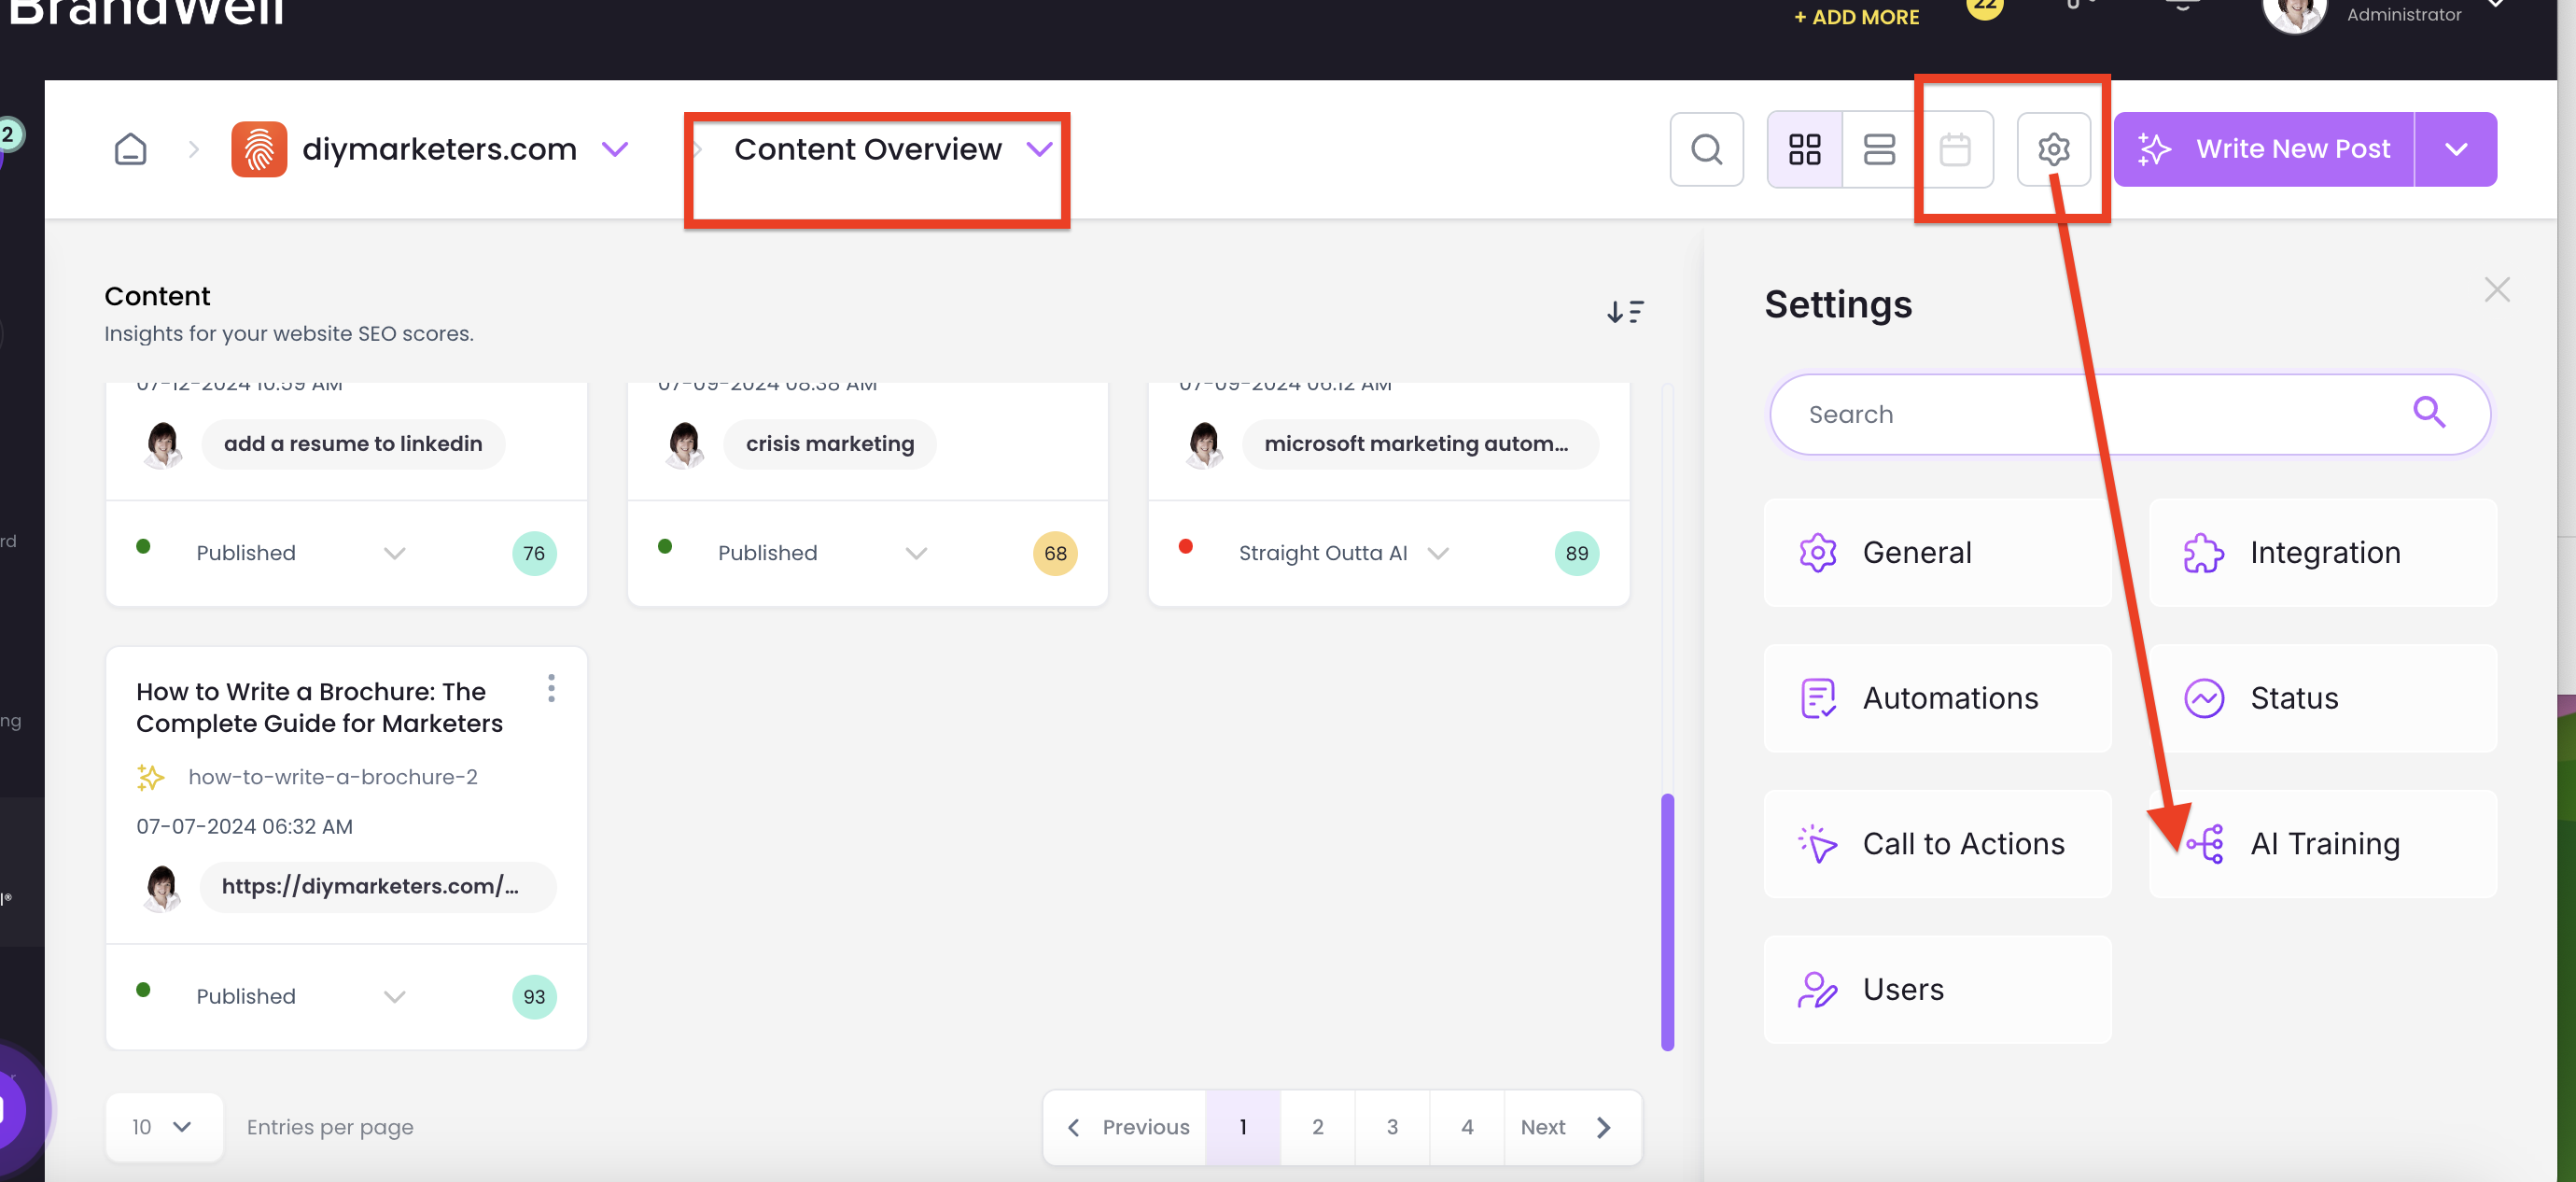Viewport: 2576px width, 1182px height.
Task: Change the entries per page selector
Action: click(163, 1127)
